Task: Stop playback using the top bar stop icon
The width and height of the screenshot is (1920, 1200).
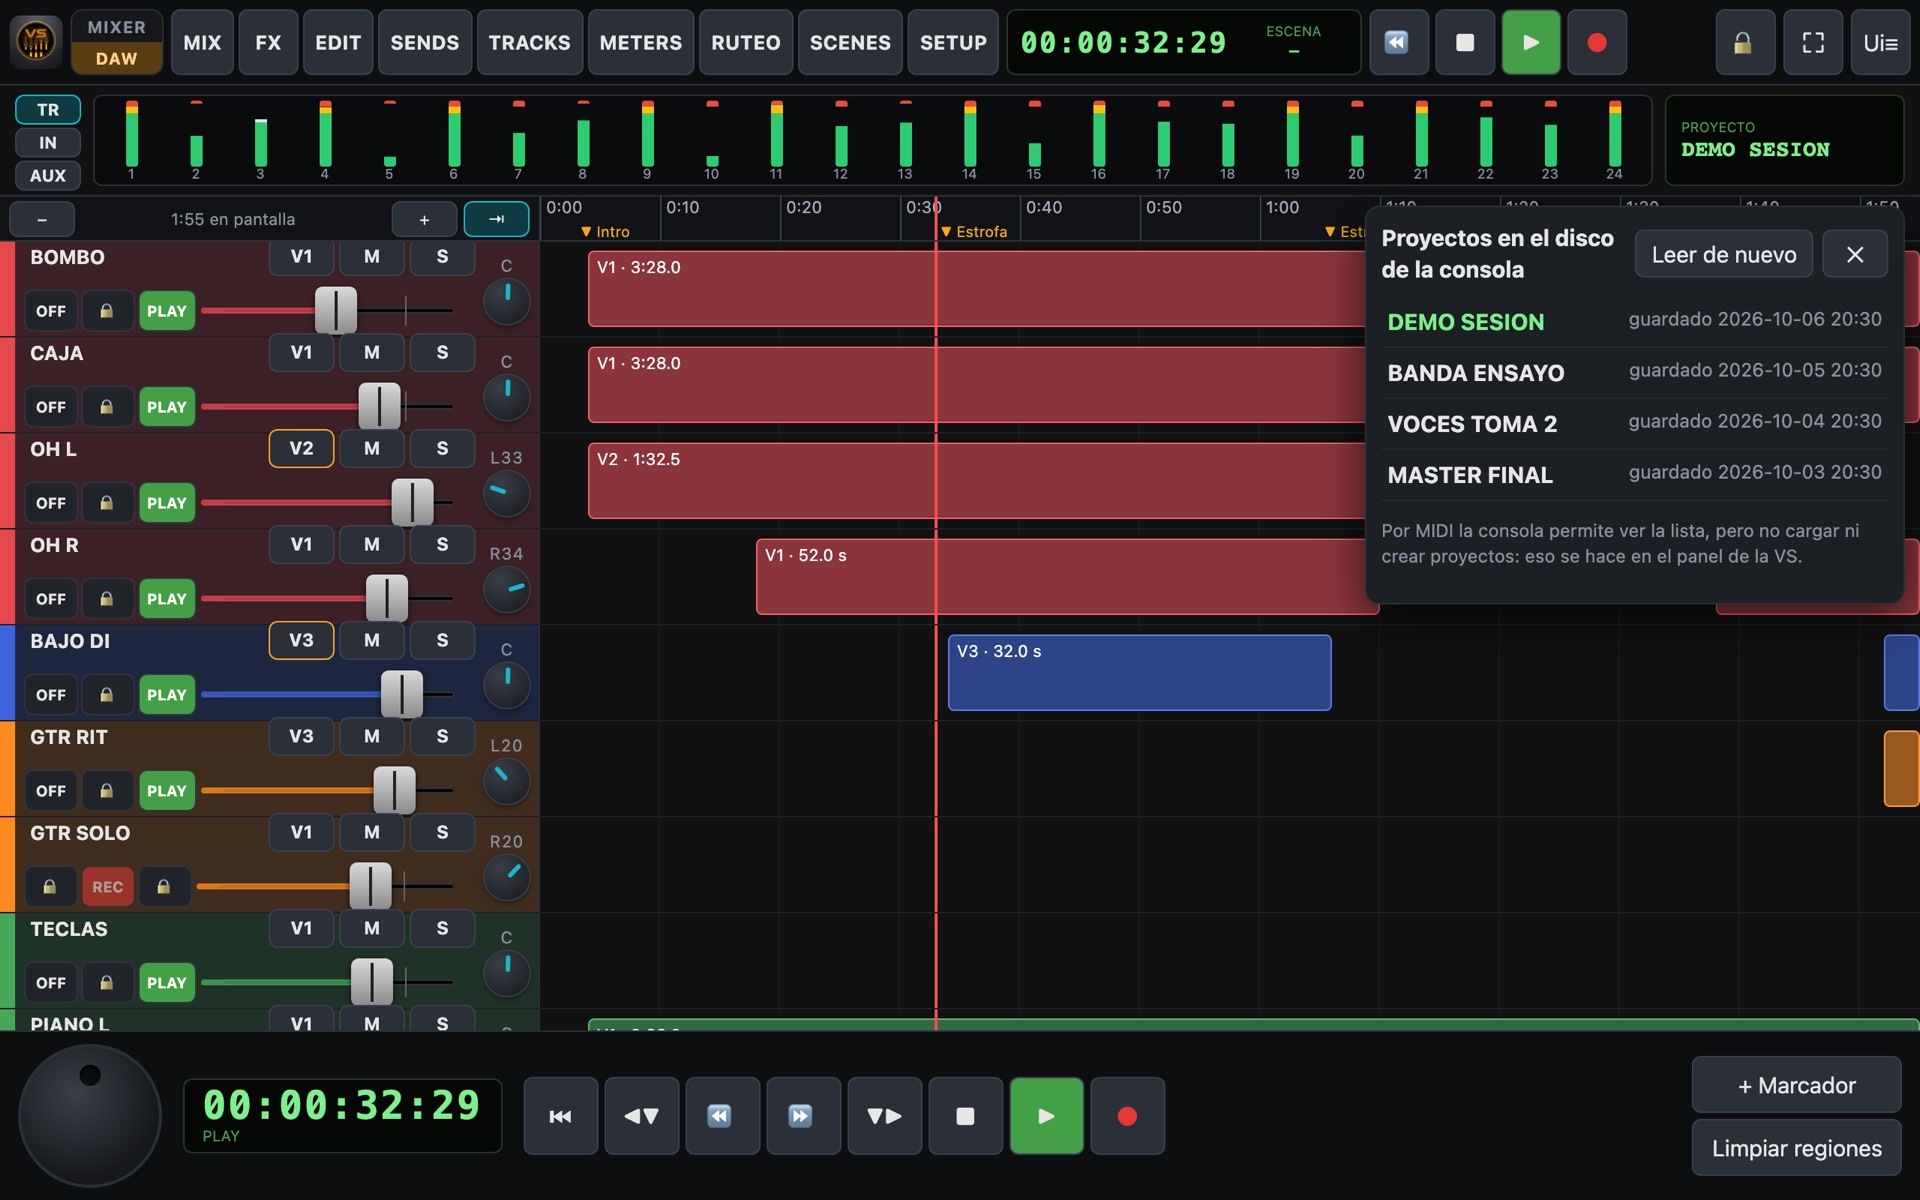Action: click(x=1464, y=43)
